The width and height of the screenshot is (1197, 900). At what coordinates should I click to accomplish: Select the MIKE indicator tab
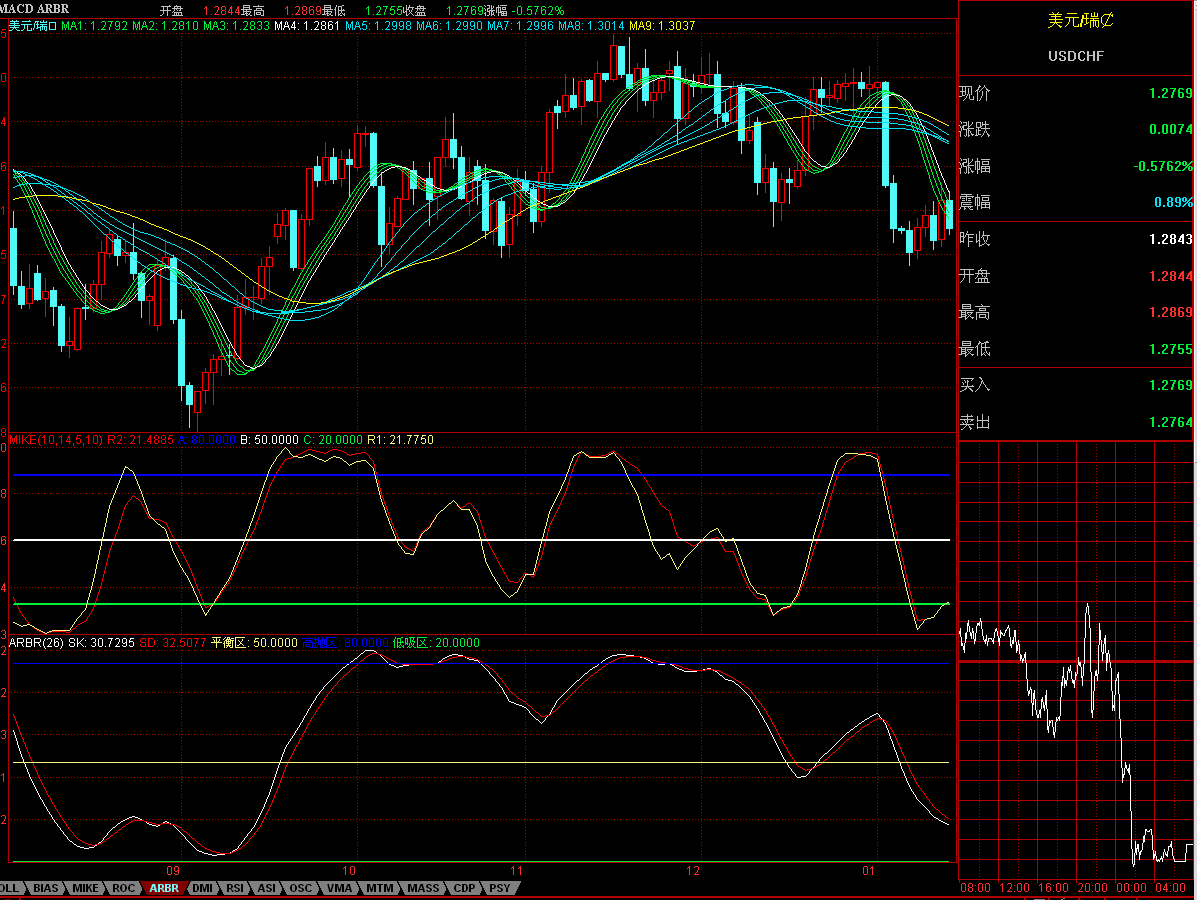click(83, 888)
